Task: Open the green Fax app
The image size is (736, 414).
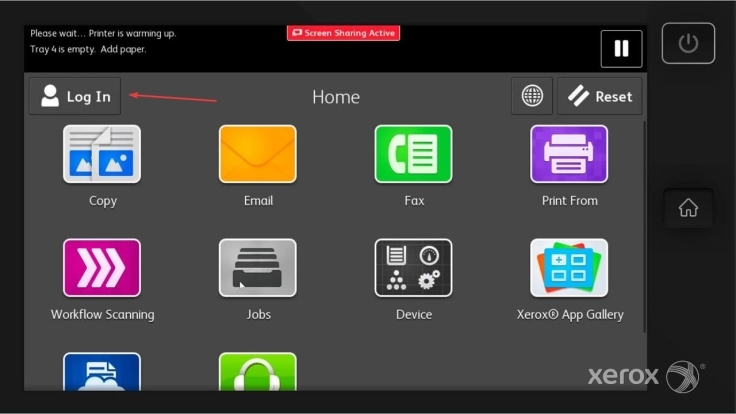Action: coord(413,155)
